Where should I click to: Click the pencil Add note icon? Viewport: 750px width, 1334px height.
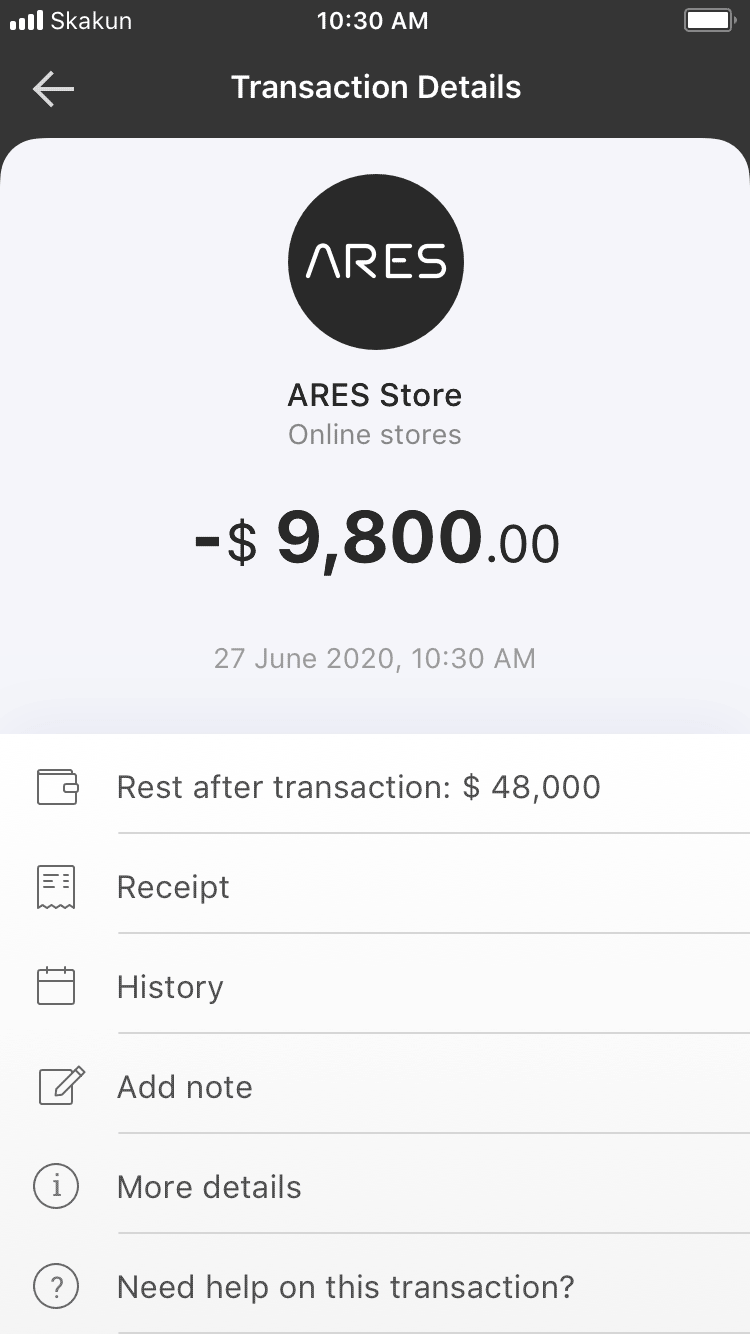click(x=61, y=1086)
